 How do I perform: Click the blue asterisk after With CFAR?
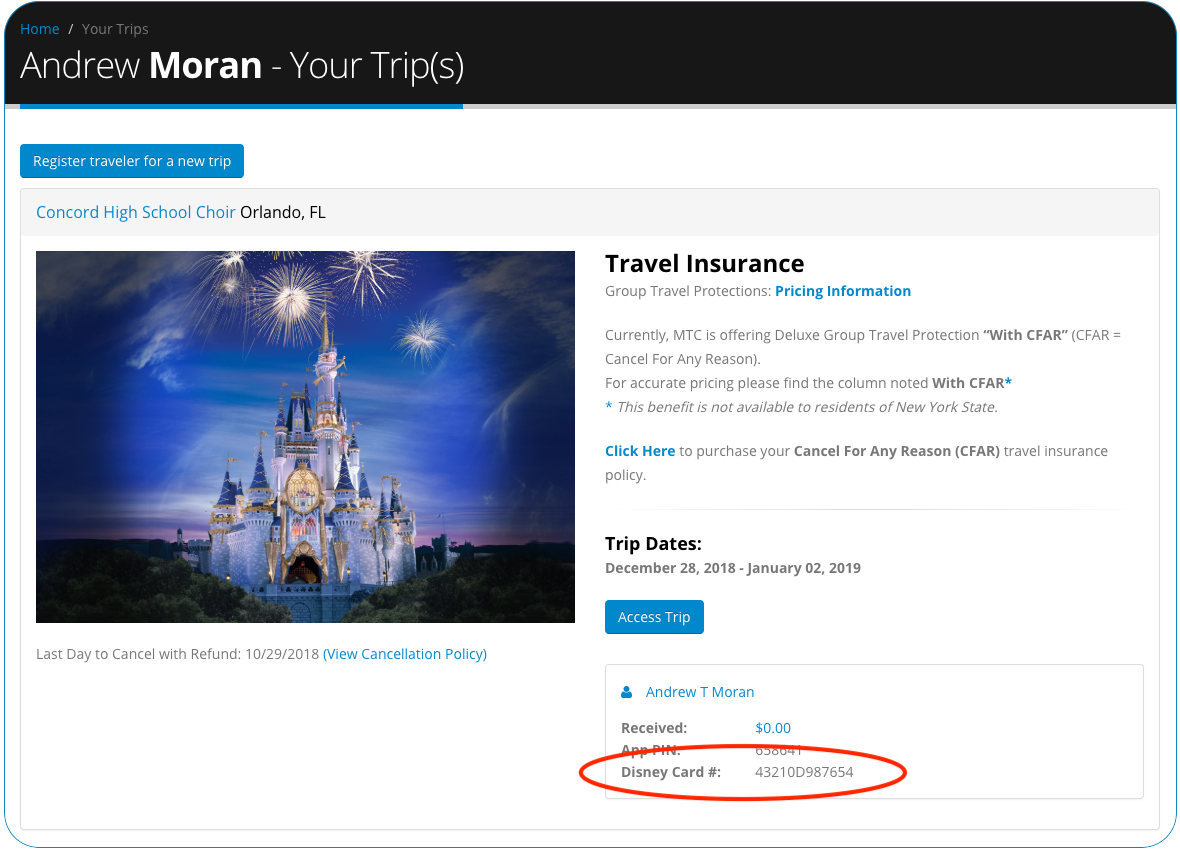click(1009, 383)
